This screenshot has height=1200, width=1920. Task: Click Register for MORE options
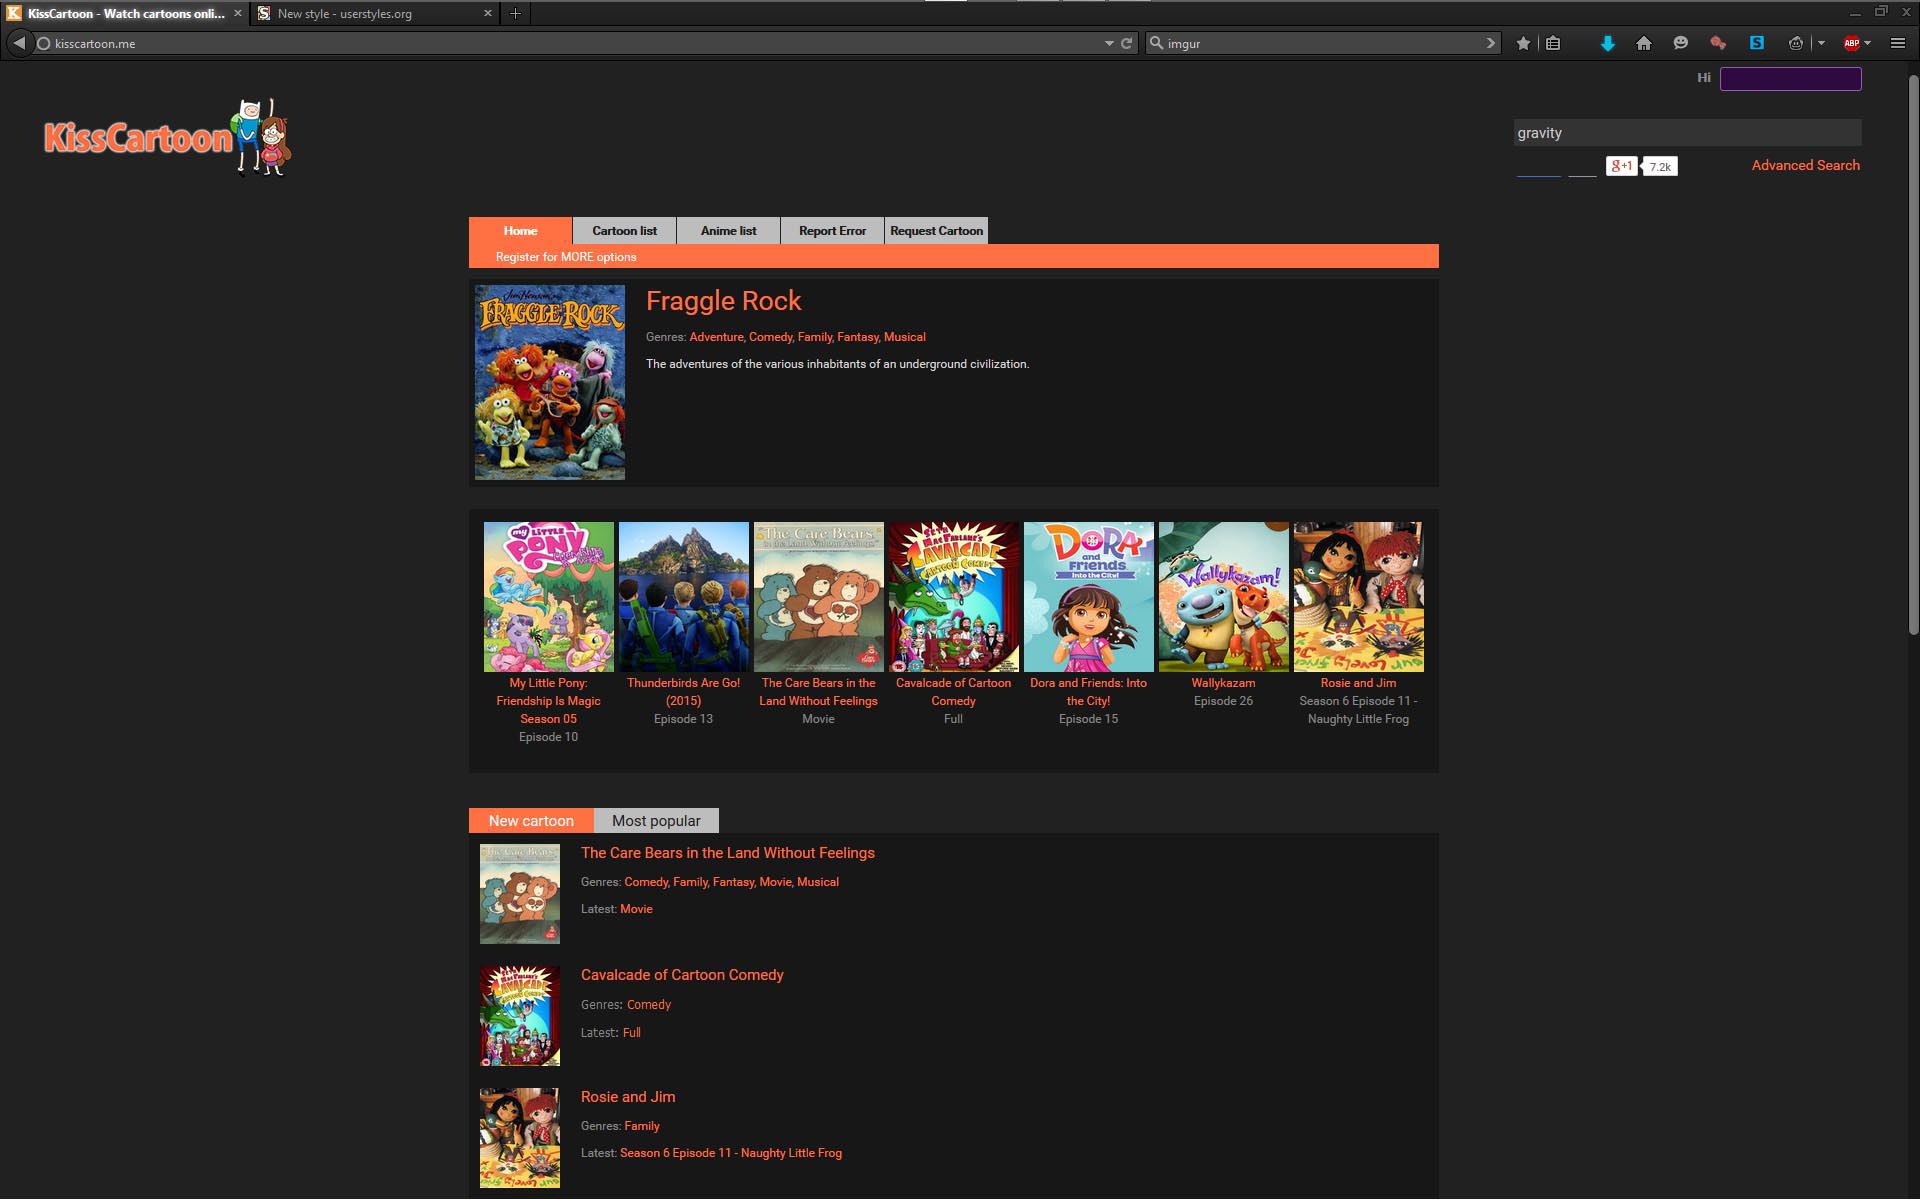point(566,257)
